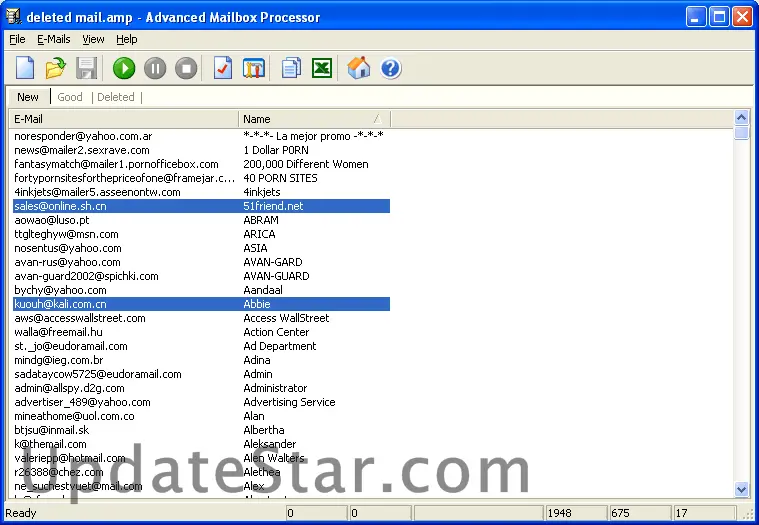
Task: Click the name Advertising Service
Action: pyautogui.click(x=289, y=403)
